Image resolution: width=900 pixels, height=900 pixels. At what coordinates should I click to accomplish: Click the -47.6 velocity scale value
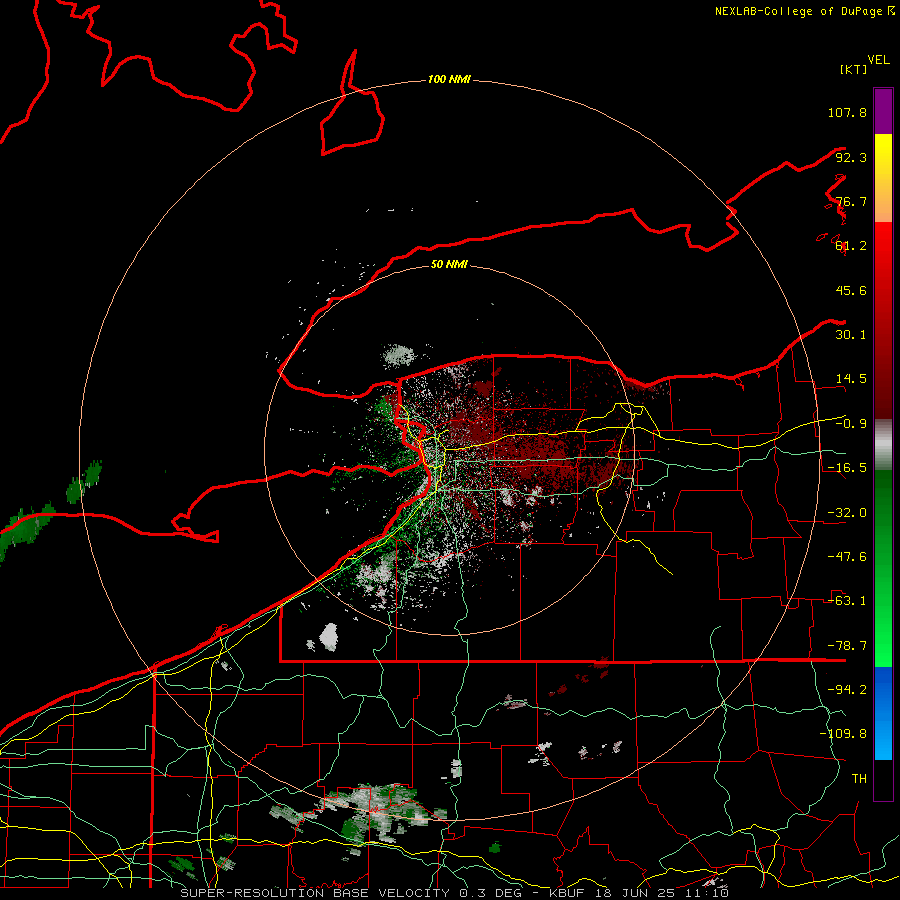tap(847, 557)
